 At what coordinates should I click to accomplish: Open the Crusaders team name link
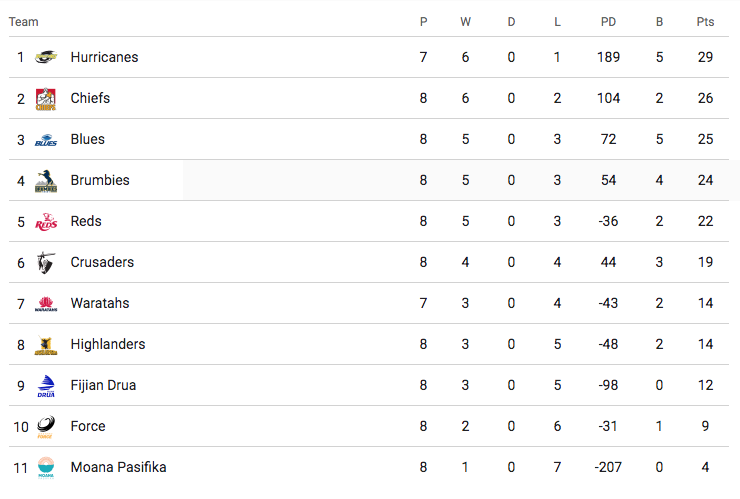tap(102, 262)
